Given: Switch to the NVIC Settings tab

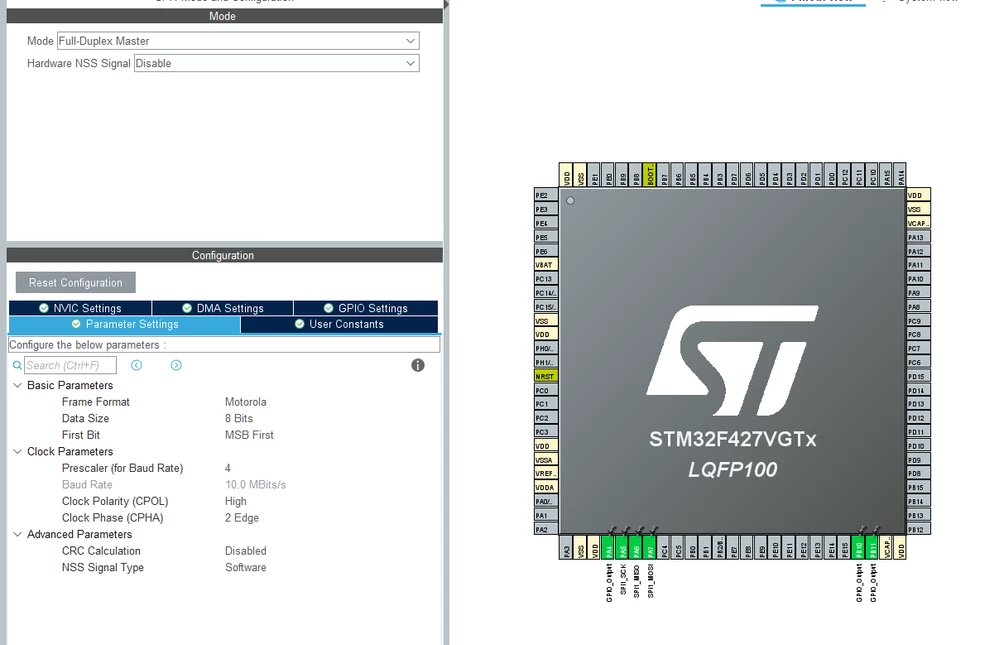Looking at the screenshot, I should [80, 308].
